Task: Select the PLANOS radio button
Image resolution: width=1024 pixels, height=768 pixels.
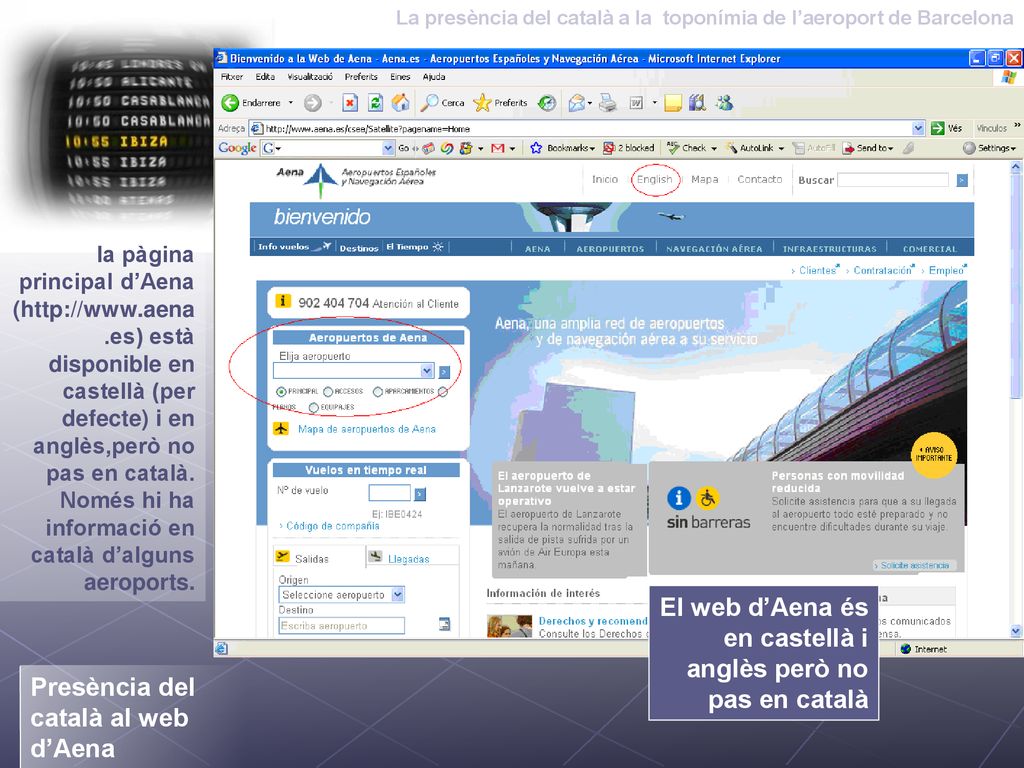Action: tap(443, 392)
